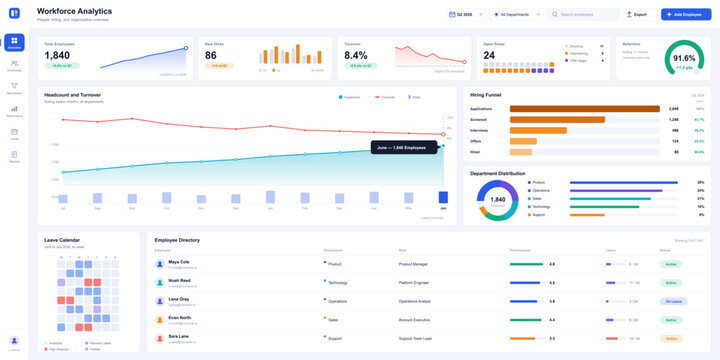This screenshot has width=720, height=360.
Task: Open Performance from the sidebar
Action: pyautogui.click(x=14, y=111)
